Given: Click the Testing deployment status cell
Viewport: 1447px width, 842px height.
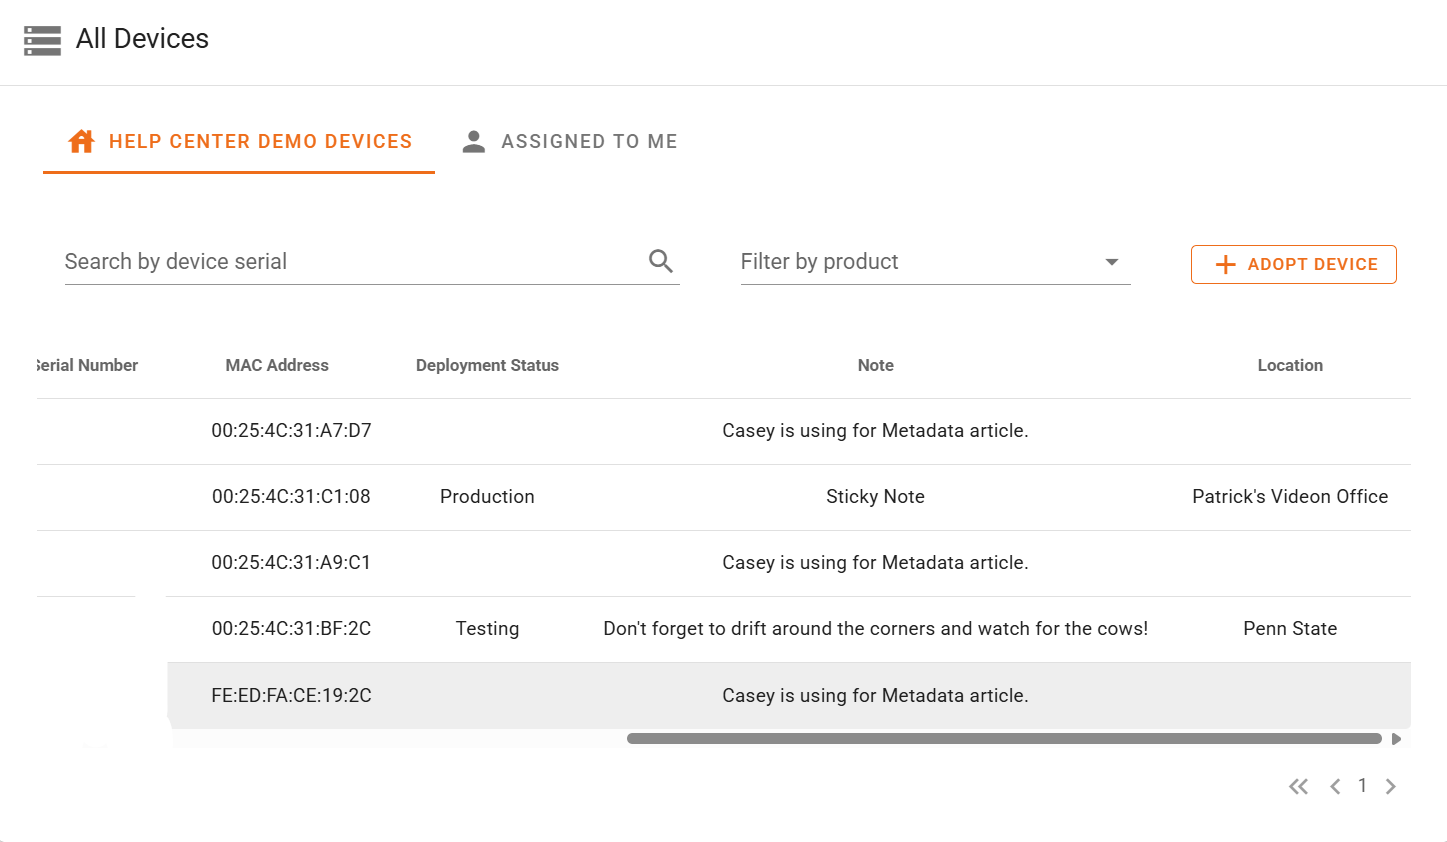Looking at the screenshot, I should (x=487, y=628).
